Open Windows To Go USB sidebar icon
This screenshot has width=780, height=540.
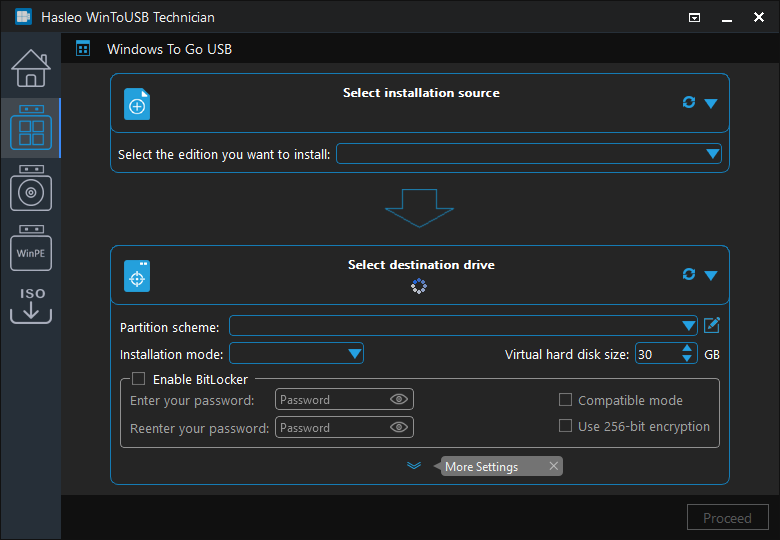pyautogui.click(x=30, y=128)
